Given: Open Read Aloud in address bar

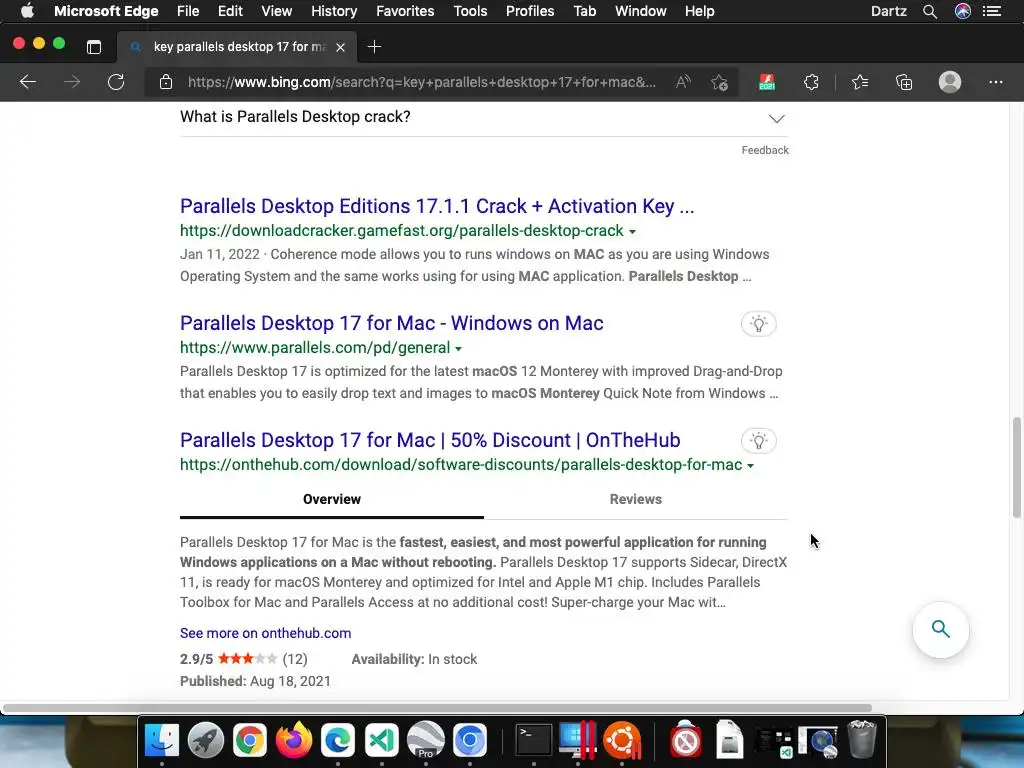Looking at the screenshot, I should (x=683, y=82).
